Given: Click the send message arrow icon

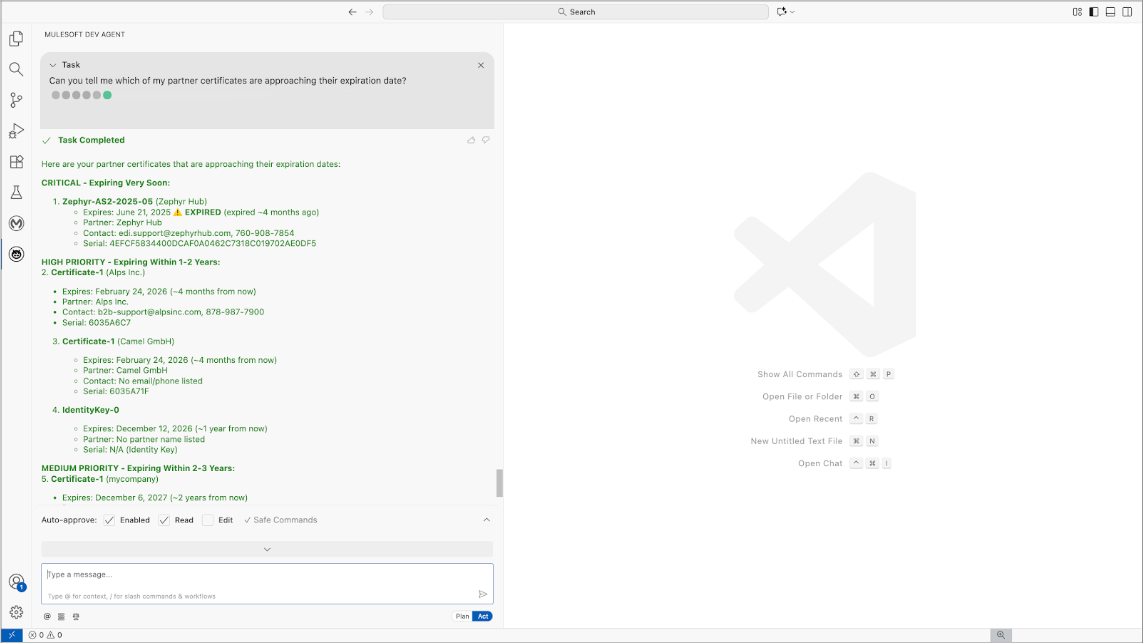Looking at the screenshot, I should click(482, 593).
